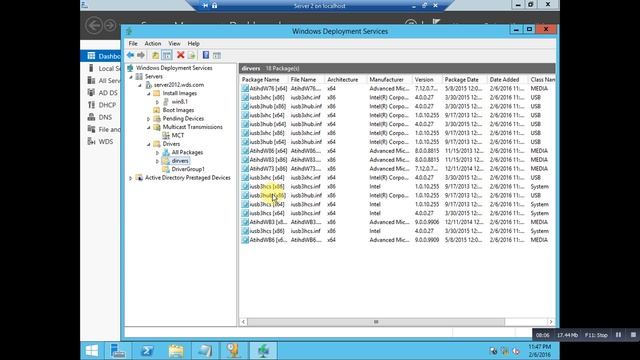The image size is (640, 360).
Task: Expand Active Directory Prestaged Devices node
Action: [x=131, y=178]
